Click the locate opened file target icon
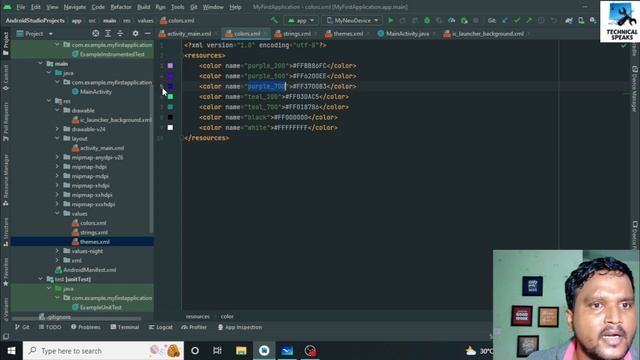Viewport: 640px width, 360px height. click(x=96, y=33)
